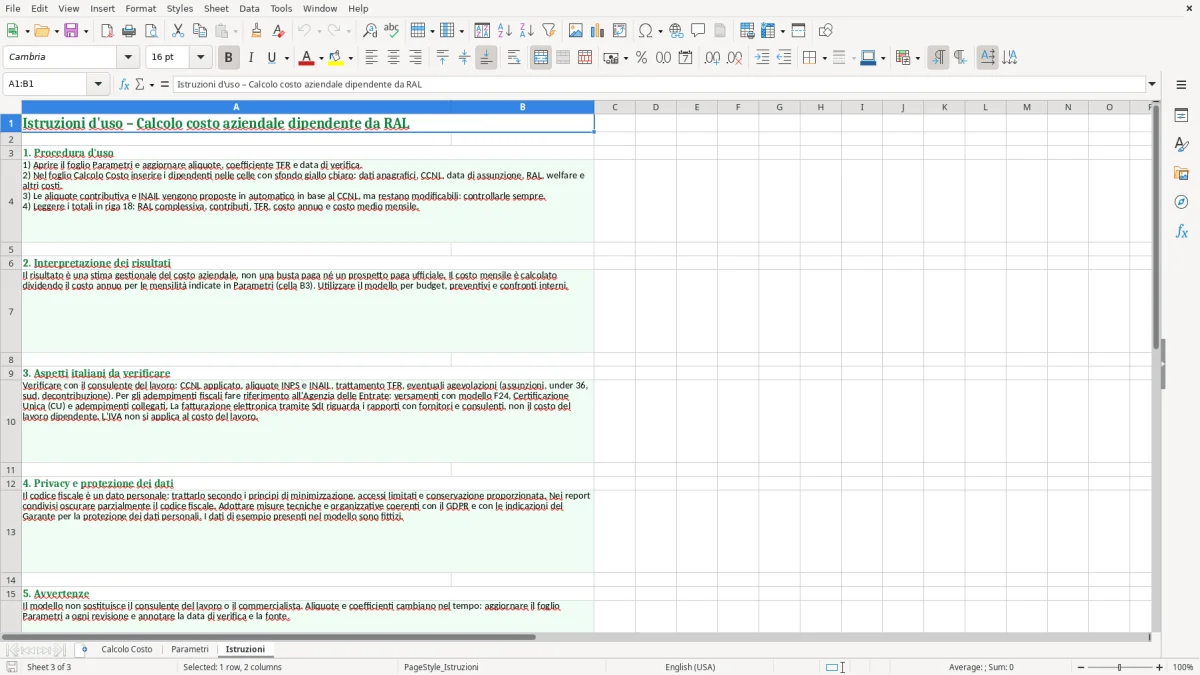Open the Conditional Formatting dropdown arrow
The image size is (1200, 675).
point(917,58)
